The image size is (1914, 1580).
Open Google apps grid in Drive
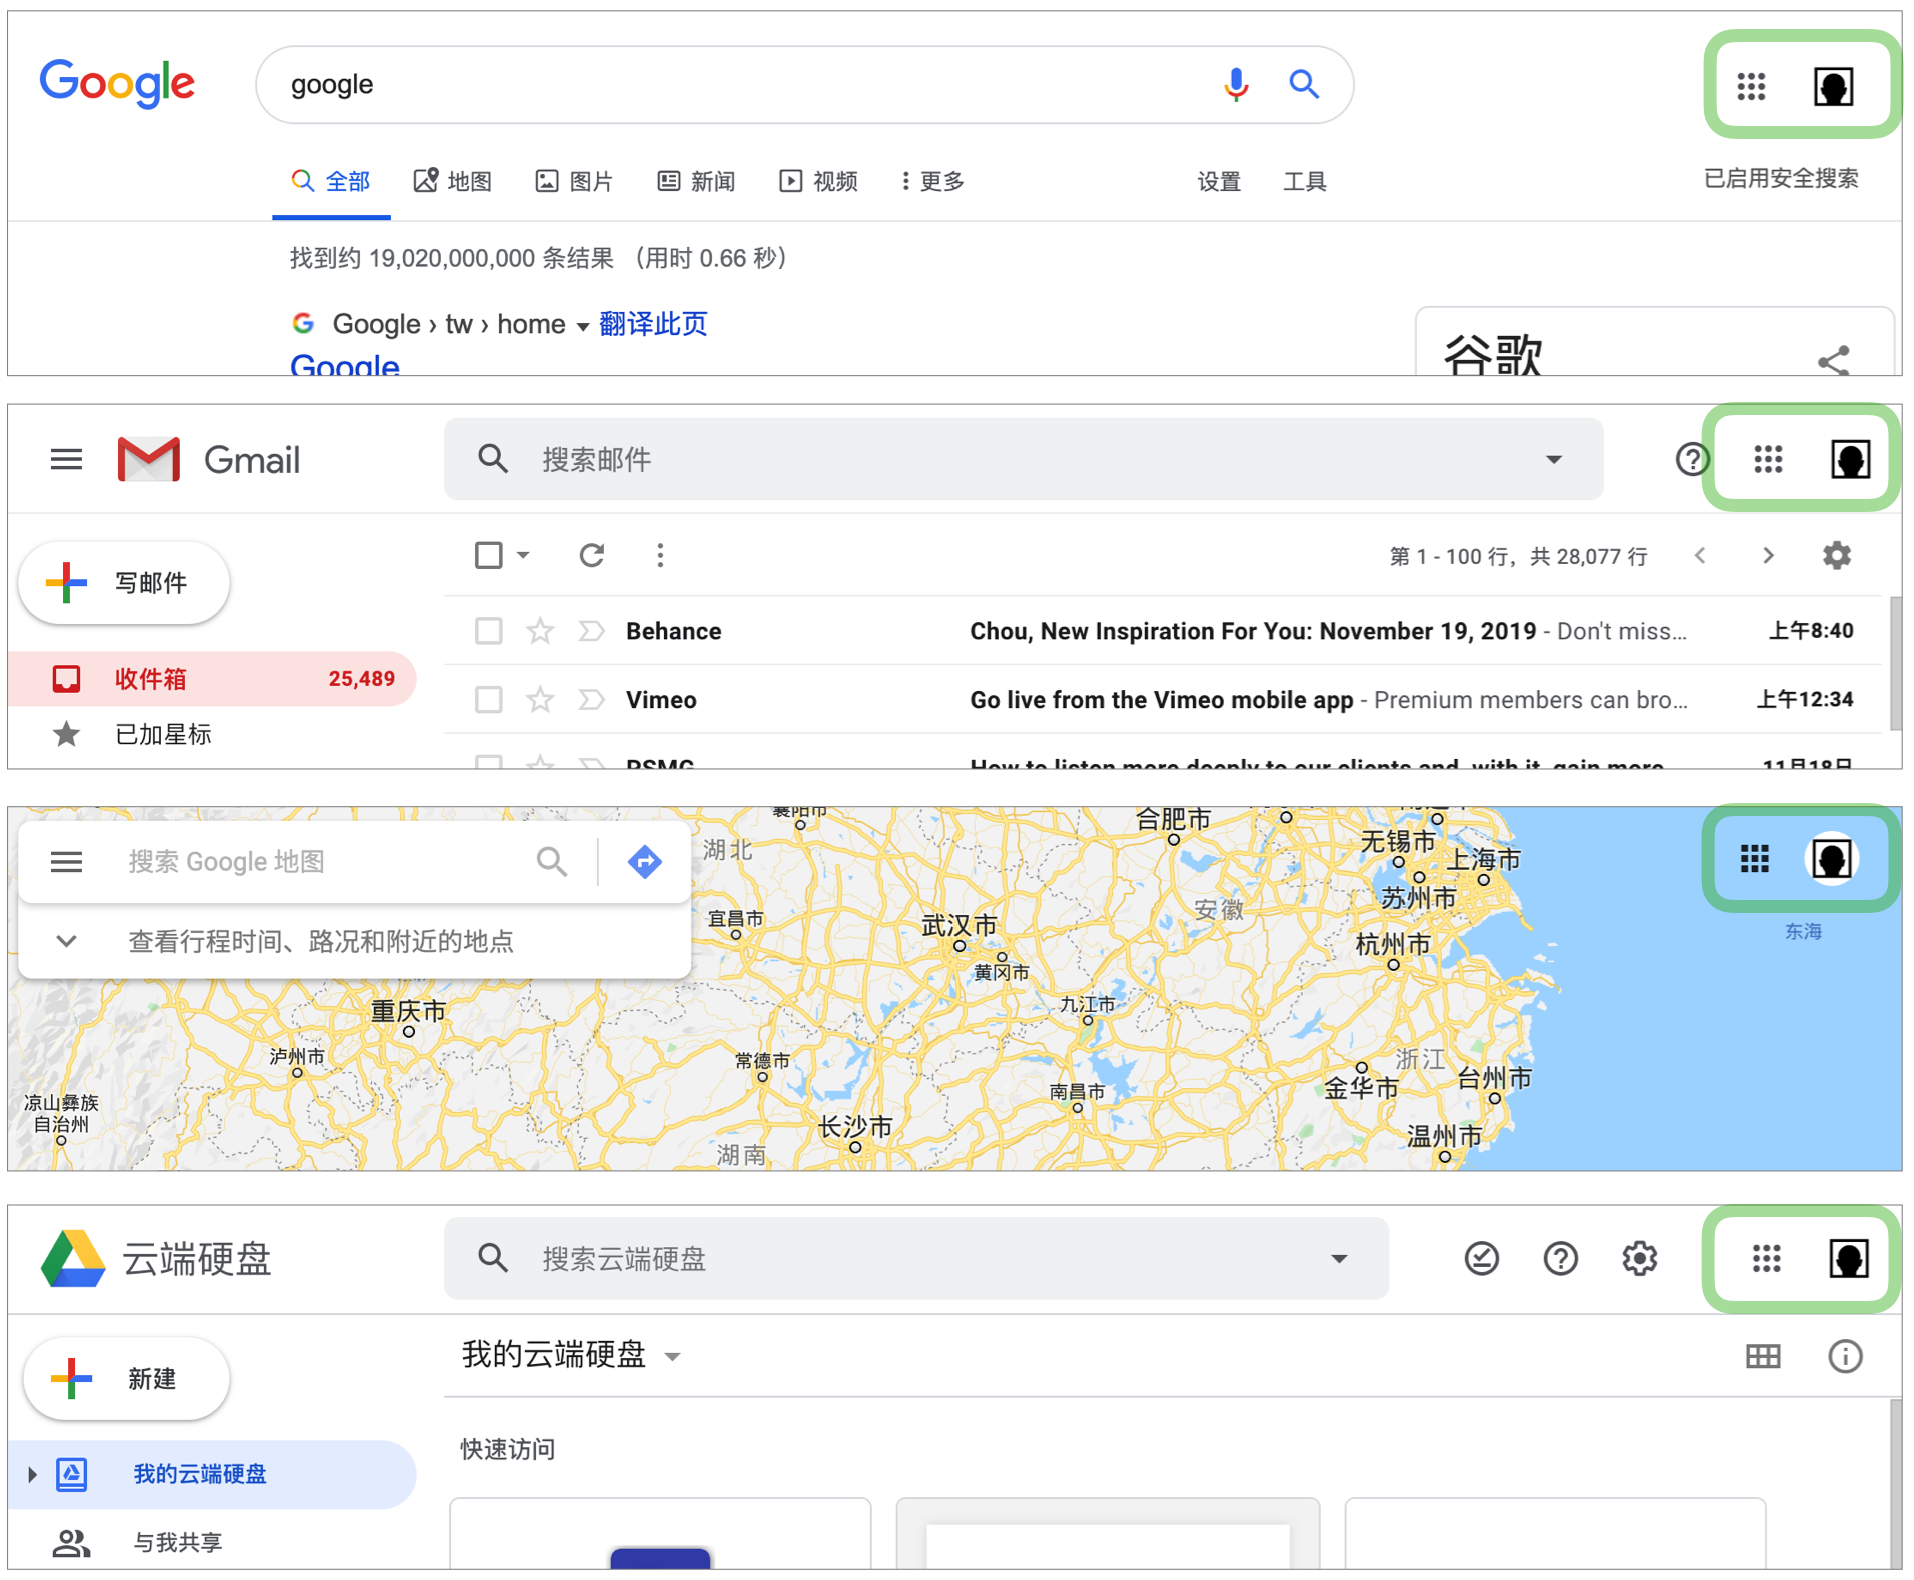click(1767, 1258)
